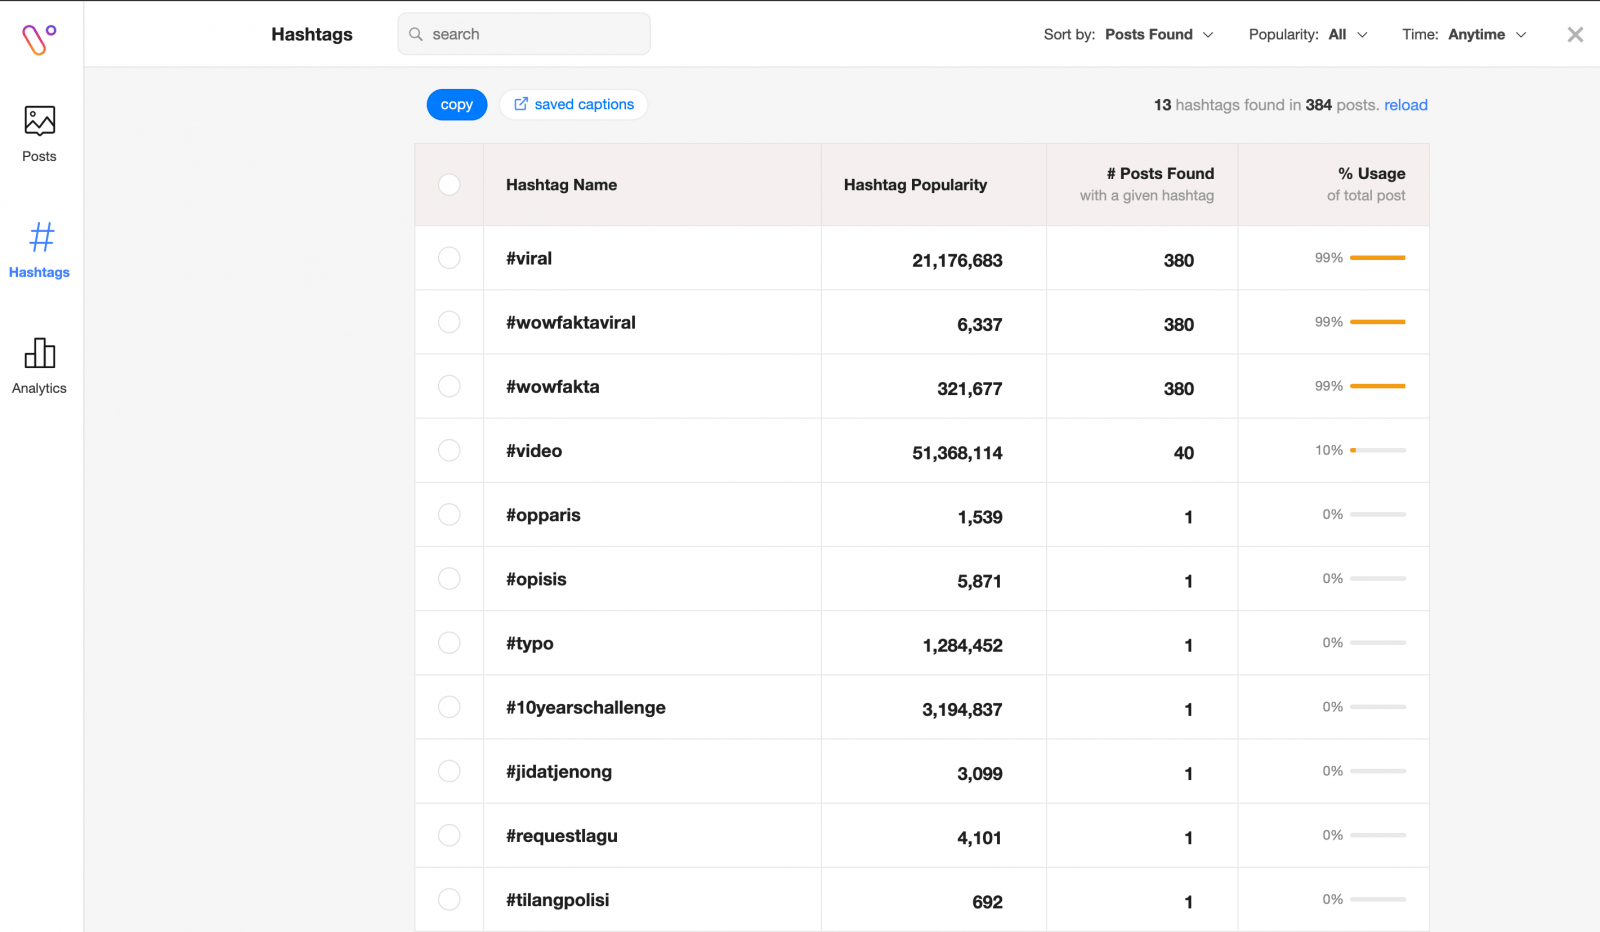Open the Posts section icon

39,121
